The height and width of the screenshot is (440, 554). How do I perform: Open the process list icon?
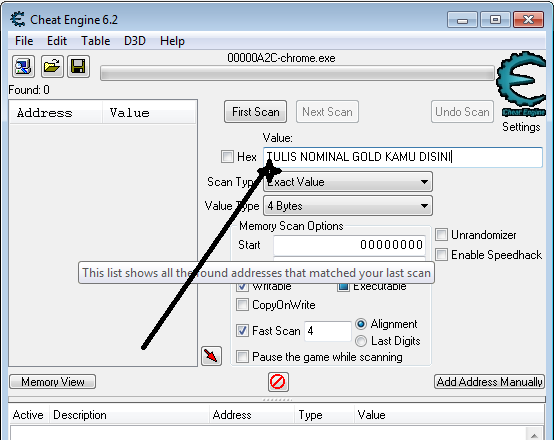[x=23, y=66]
